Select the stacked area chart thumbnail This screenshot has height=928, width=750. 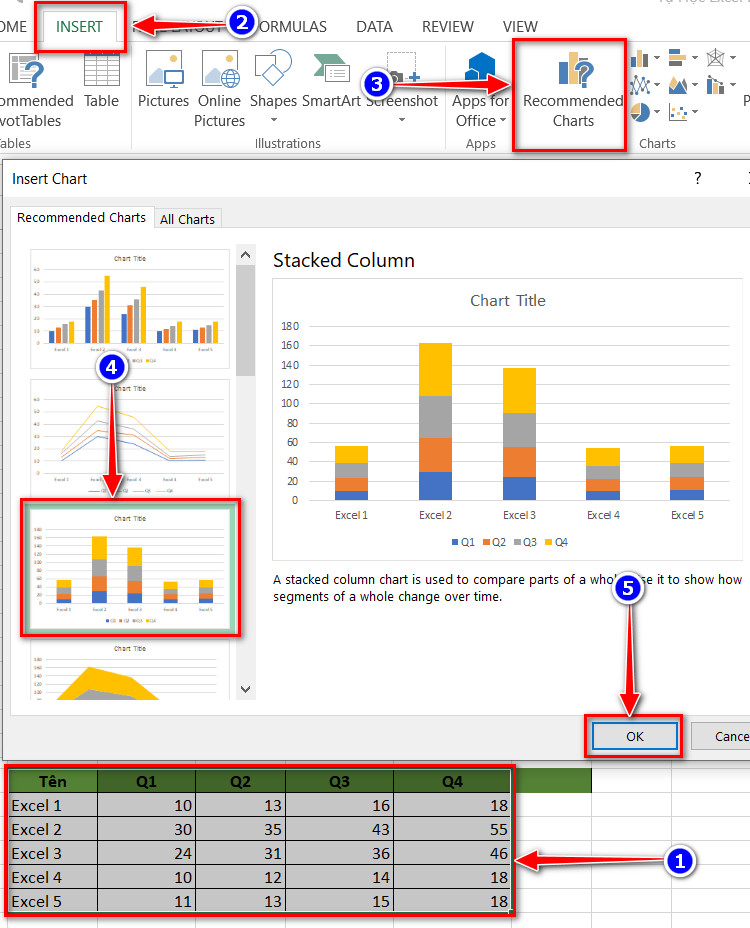pyautogui.click(x=130, y=670)
